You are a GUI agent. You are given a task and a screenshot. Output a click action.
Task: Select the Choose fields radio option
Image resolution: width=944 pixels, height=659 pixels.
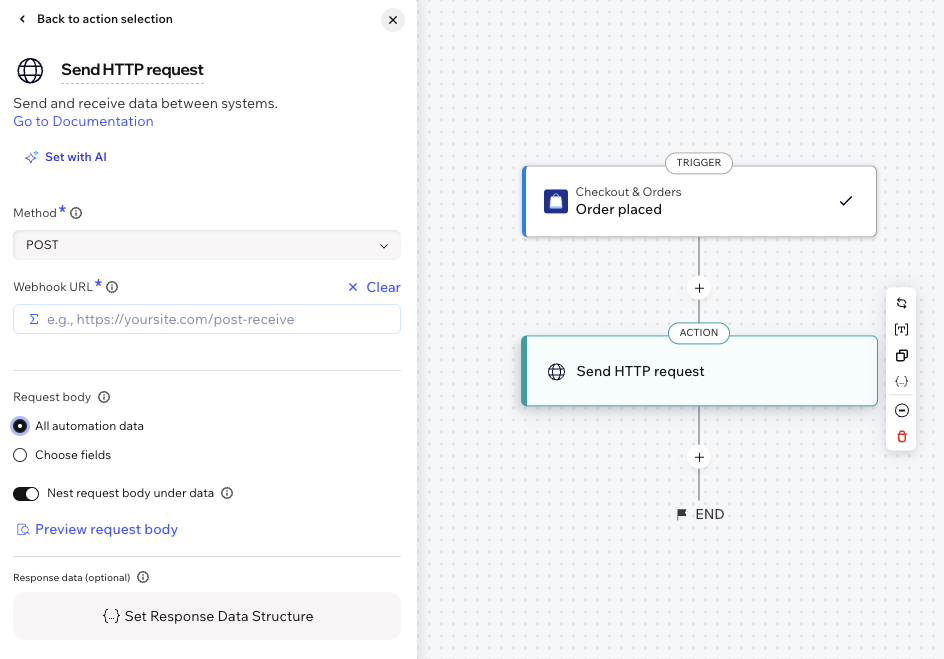20,455
